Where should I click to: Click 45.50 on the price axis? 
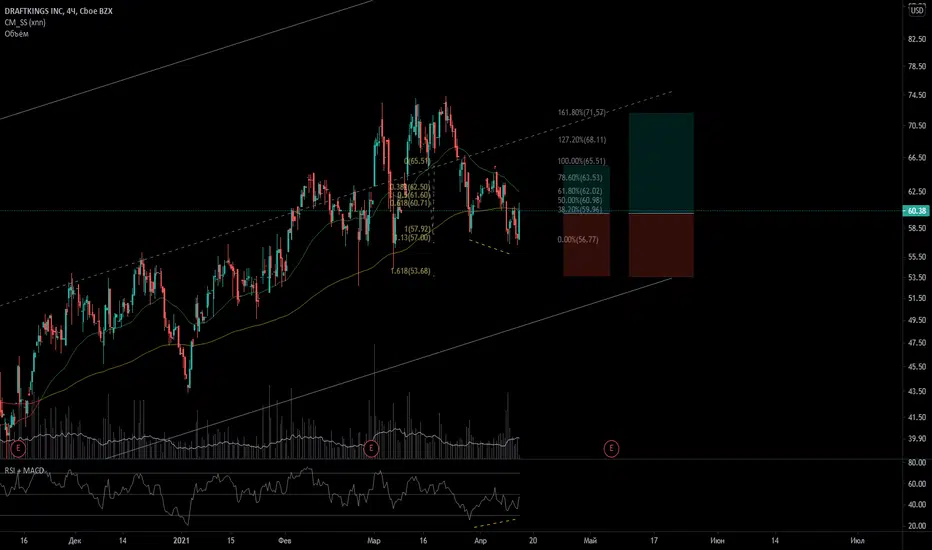click(917, 367)
